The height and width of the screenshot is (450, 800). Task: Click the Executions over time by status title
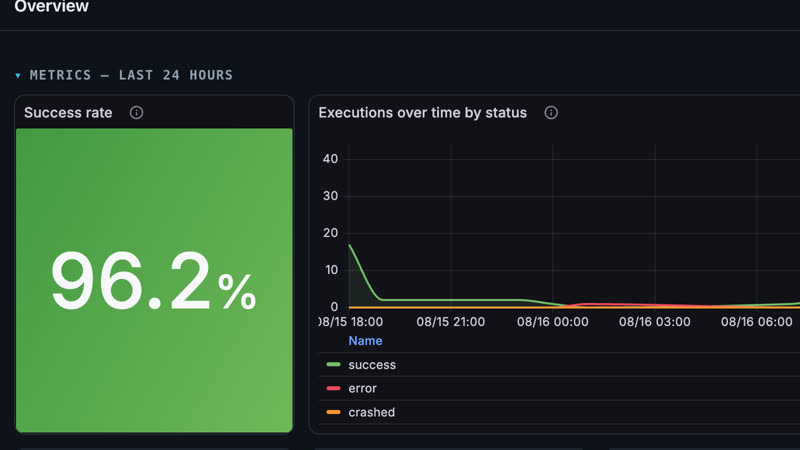point(422,112)
